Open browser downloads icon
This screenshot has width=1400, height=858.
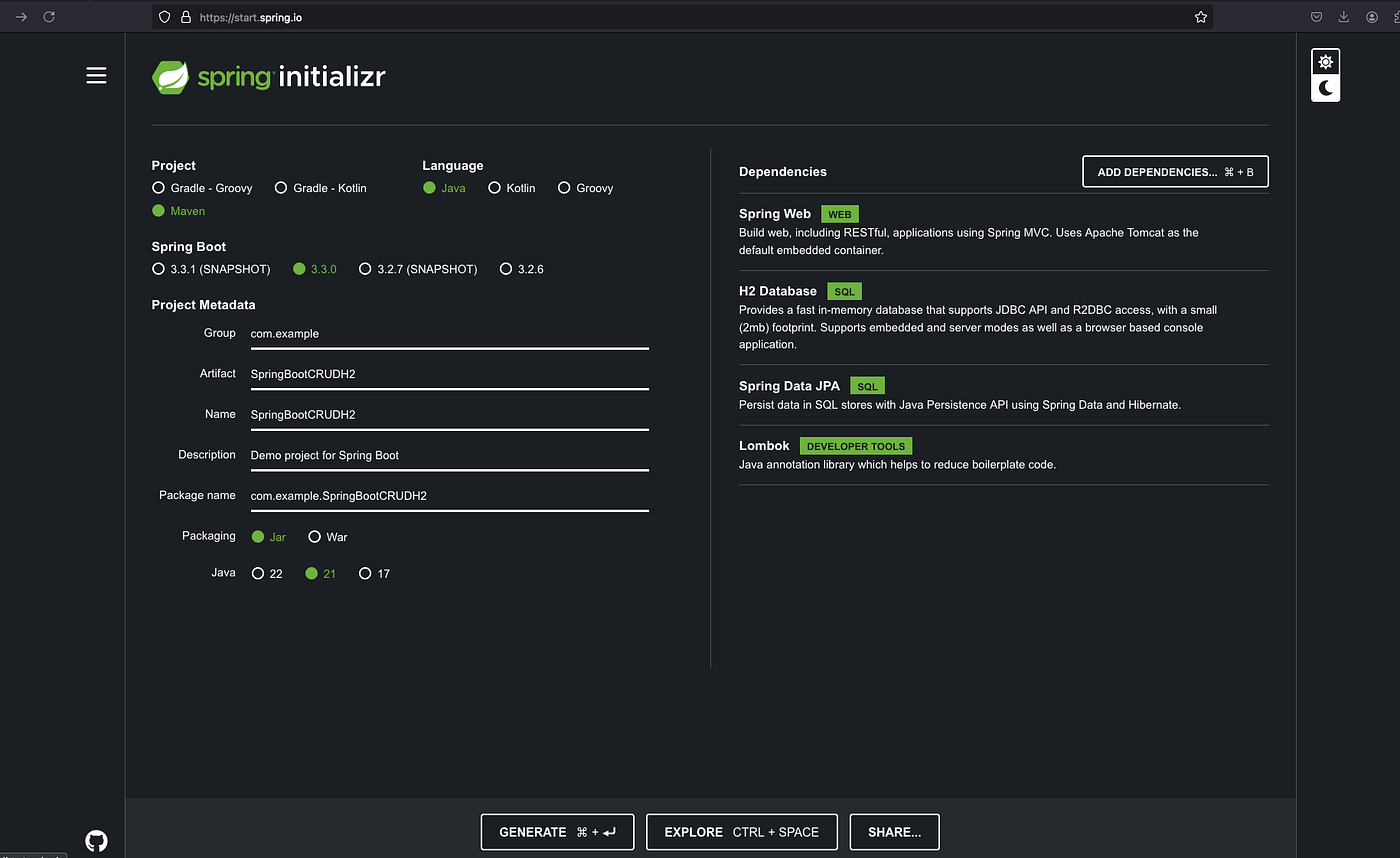pos(1344,17)
